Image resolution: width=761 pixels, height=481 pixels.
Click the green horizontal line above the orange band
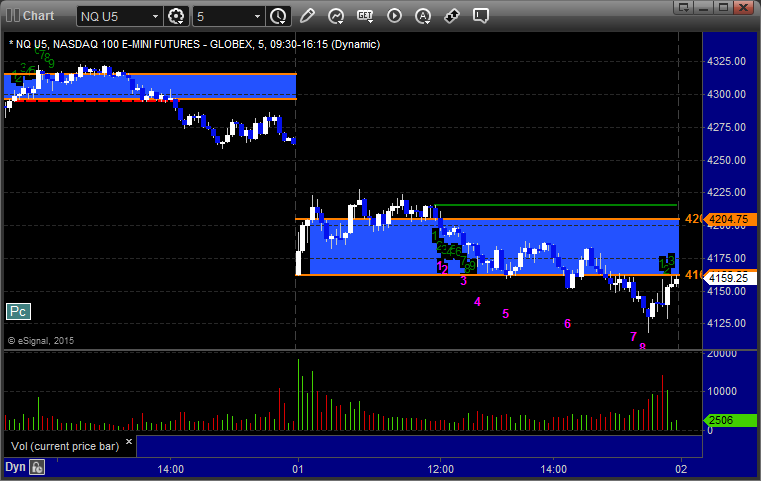tap(556, 205)
